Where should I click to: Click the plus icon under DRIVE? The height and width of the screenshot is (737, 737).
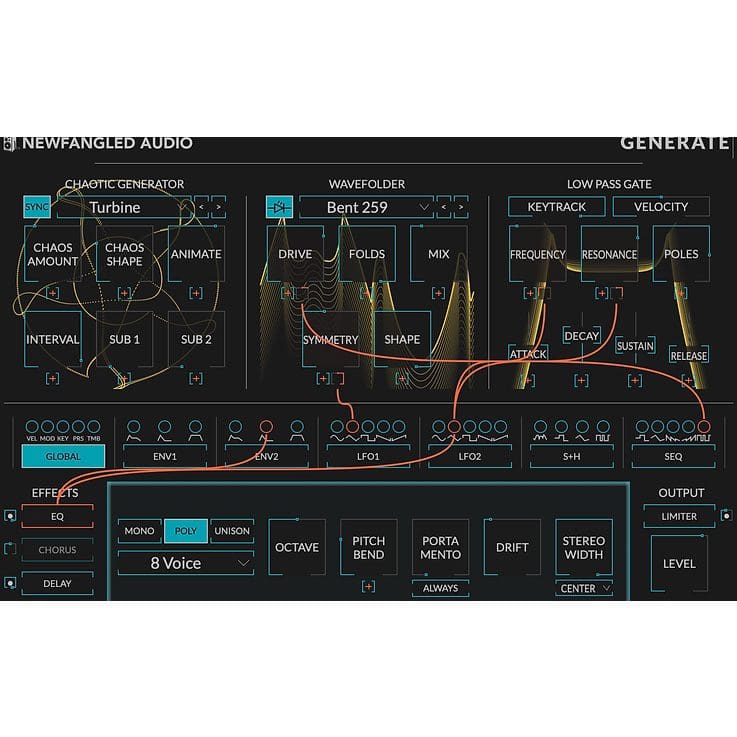pos(287,293)
